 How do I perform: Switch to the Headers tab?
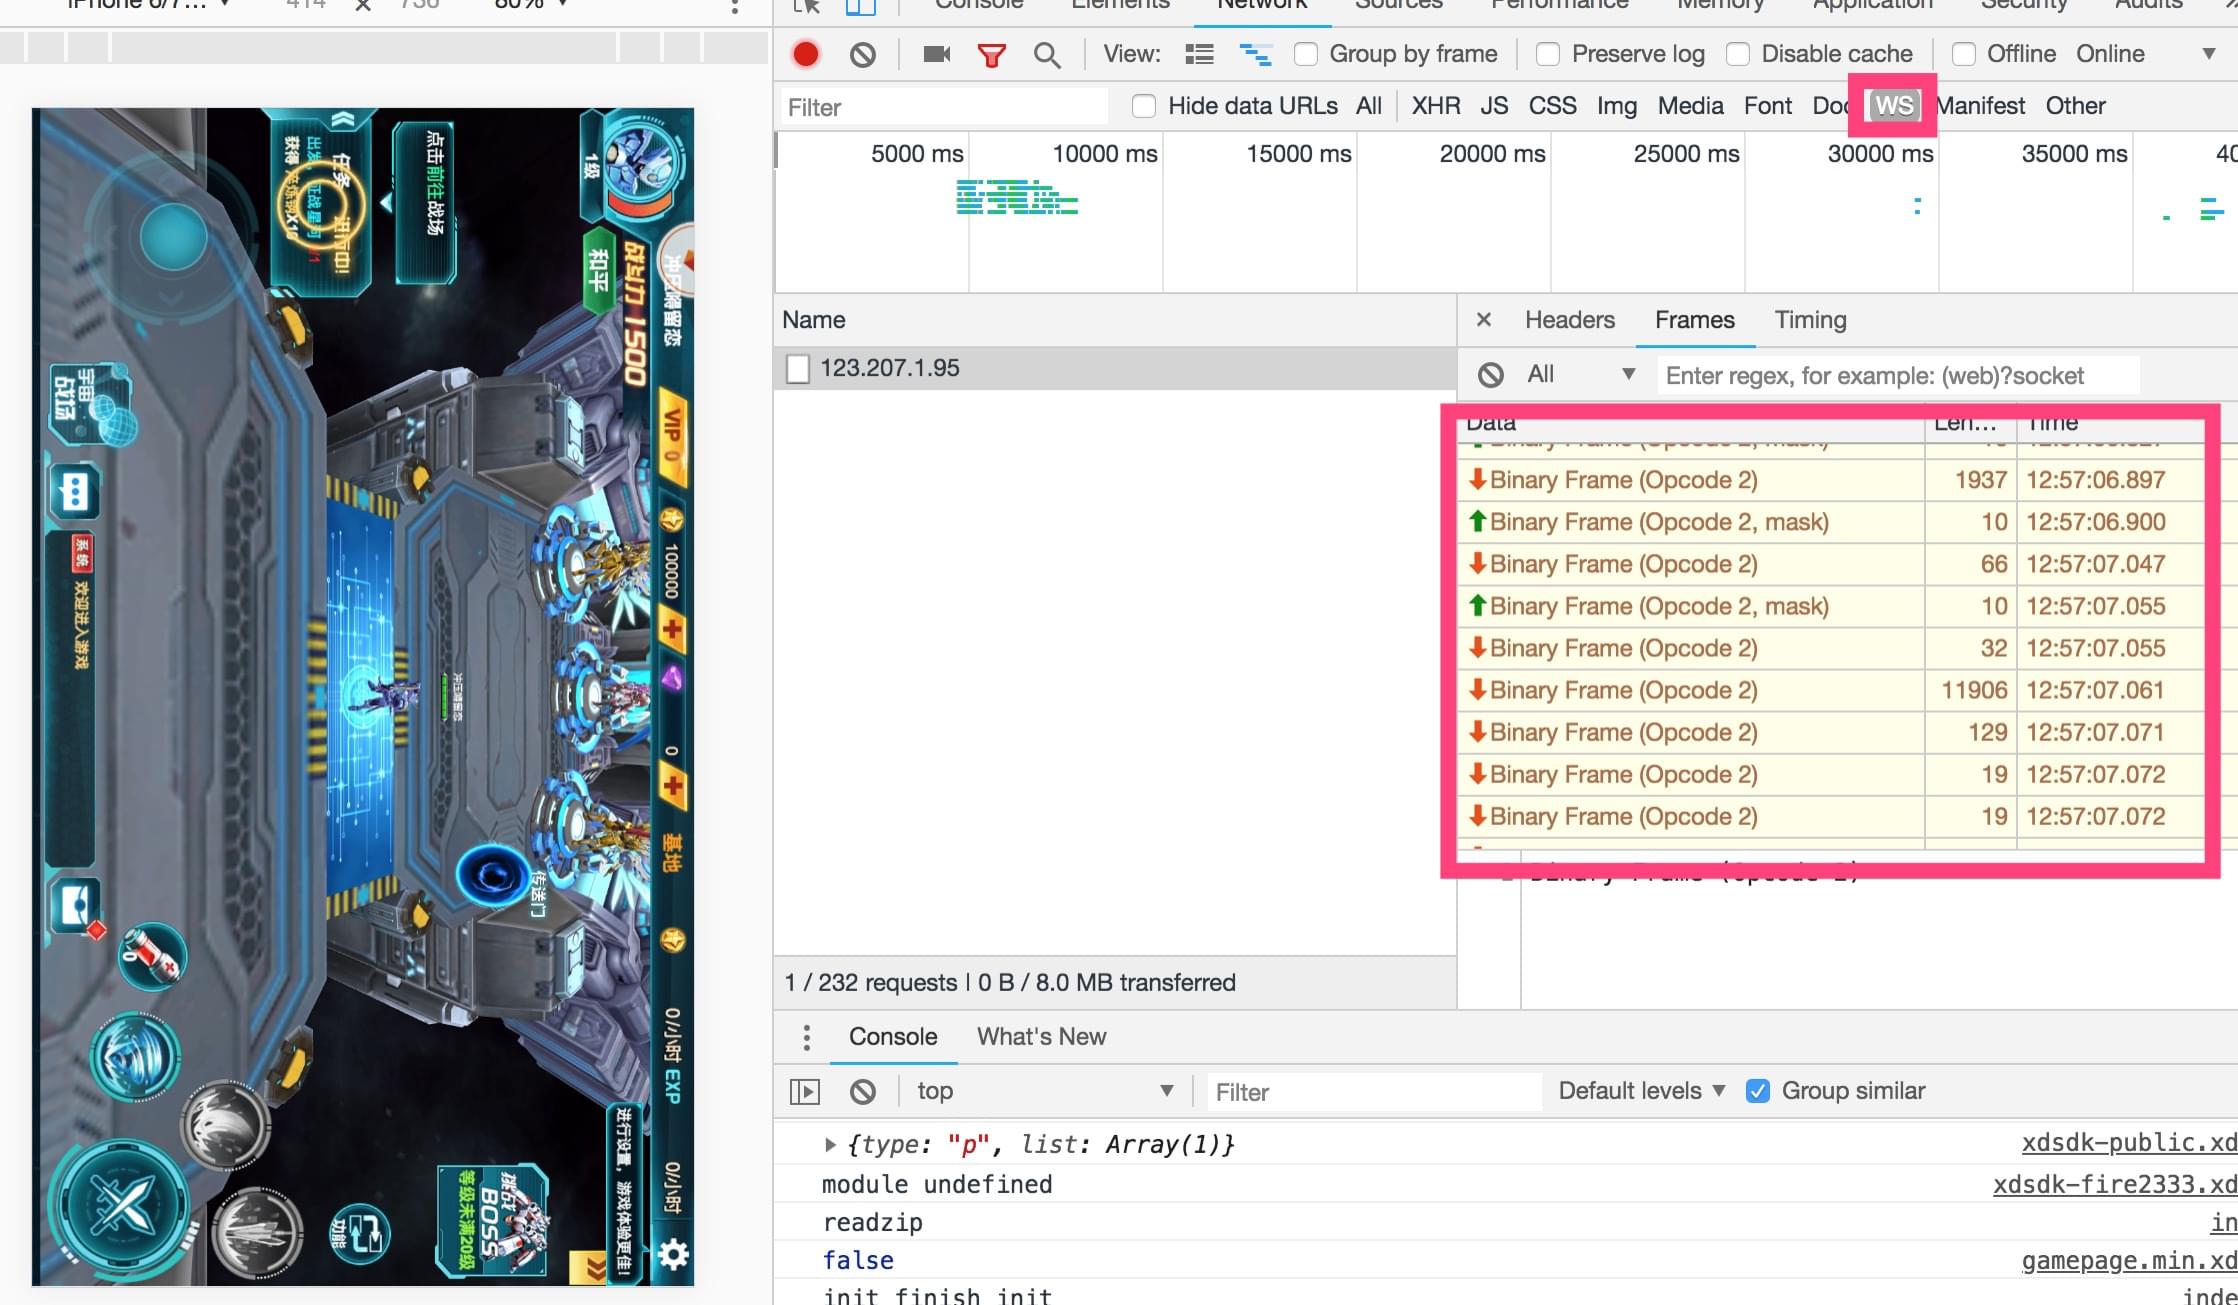[1569, 320]
